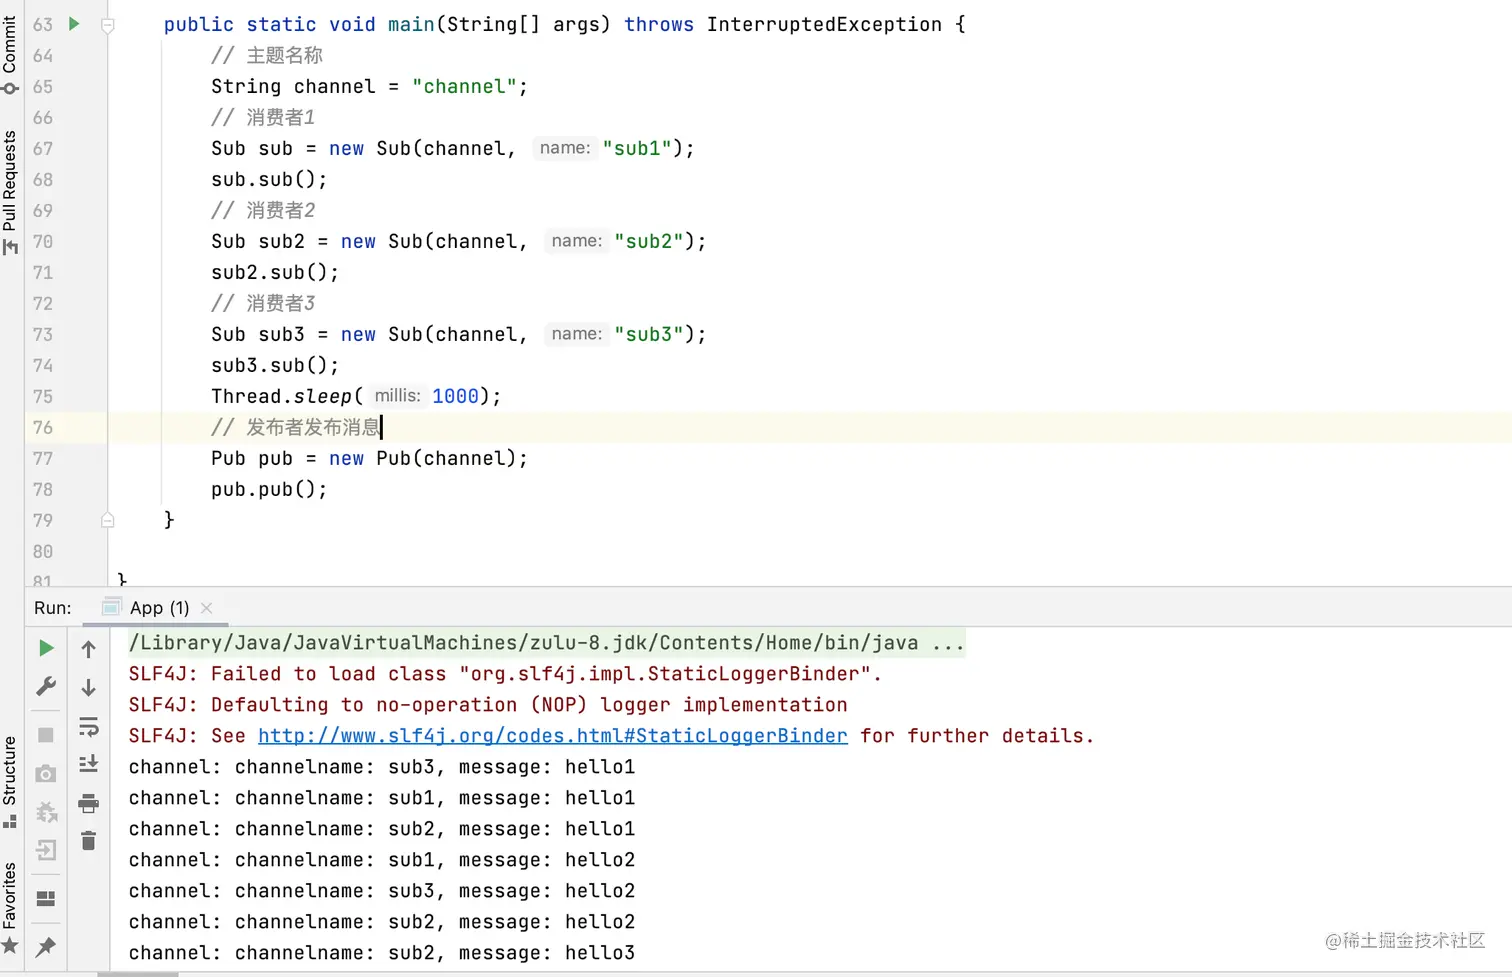Click the value 1000 in Thread.sleep
This screenshot has height=977, width=1512.
[455, 396]
